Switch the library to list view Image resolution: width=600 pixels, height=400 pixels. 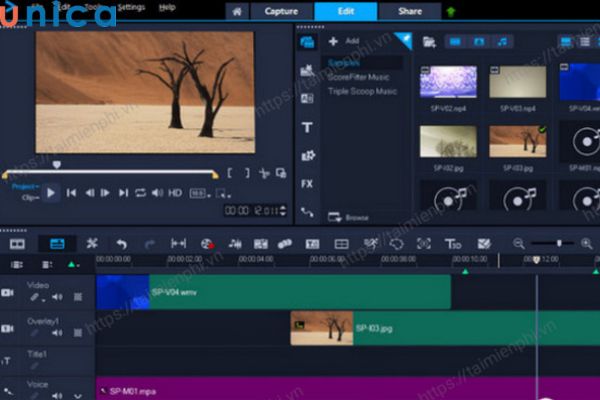click(585, 42)
